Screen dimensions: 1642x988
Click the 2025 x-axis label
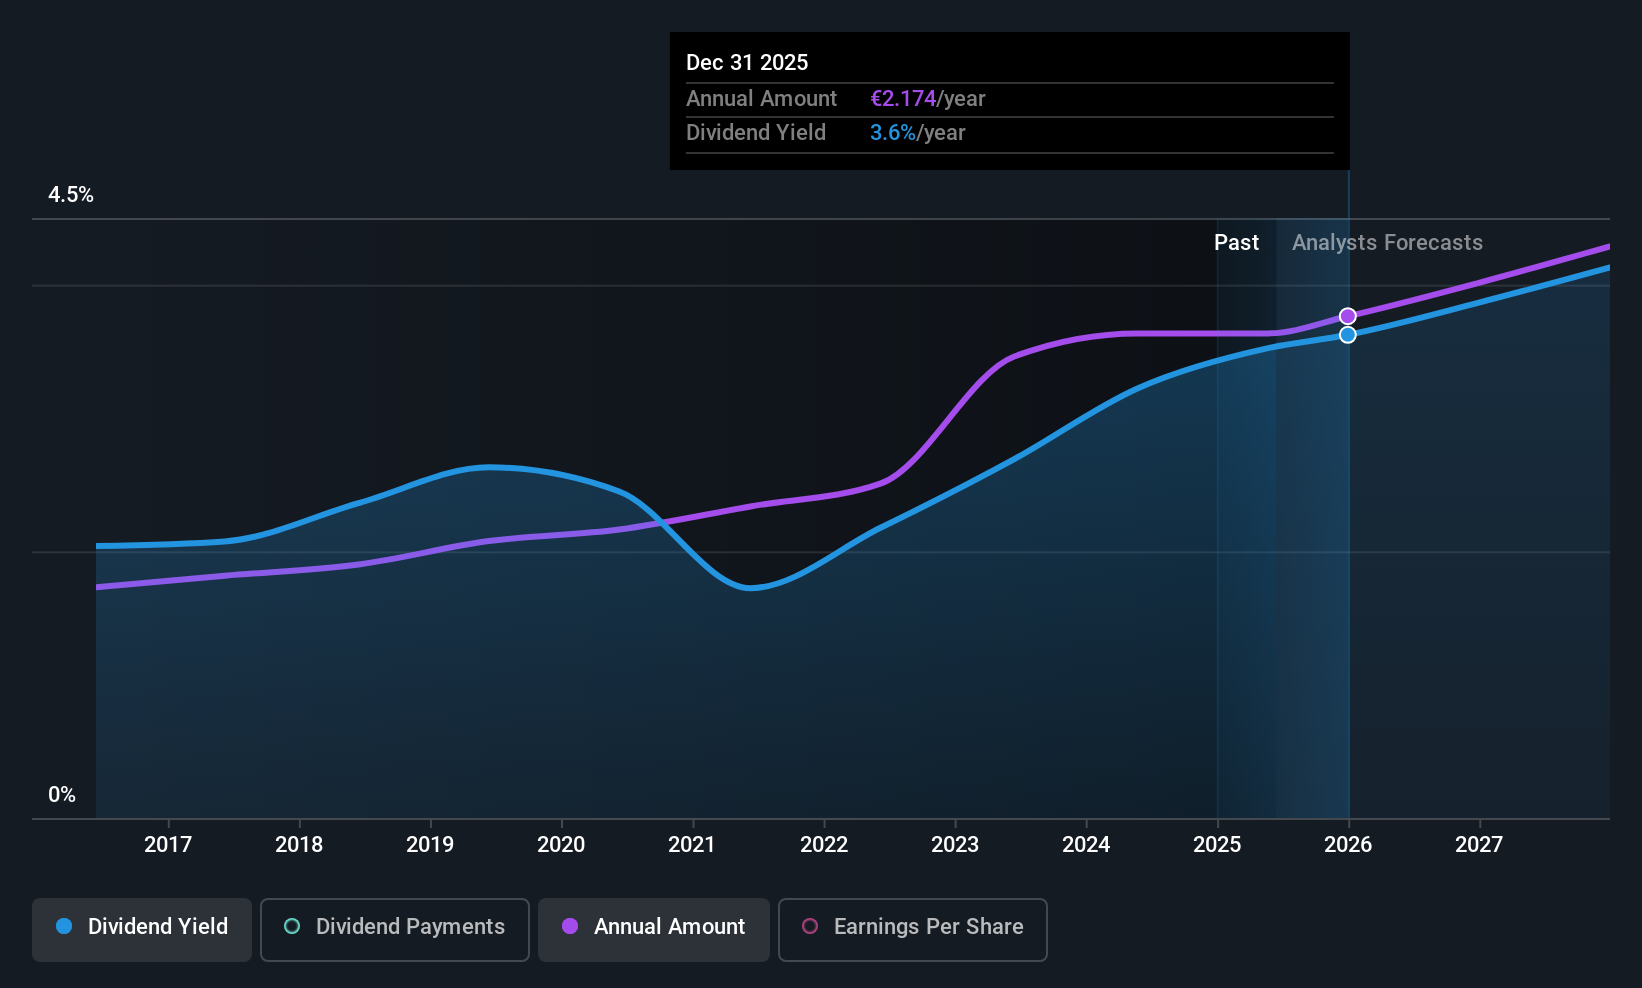pyautogui.click(x=1217, y=845)
